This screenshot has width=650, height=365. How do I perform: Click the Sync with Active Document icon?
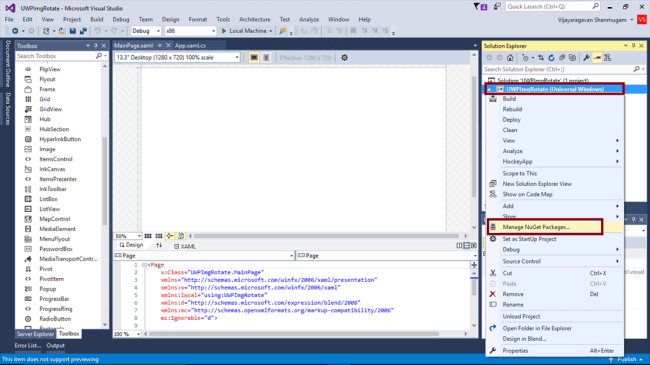click(x=541, y=58)
